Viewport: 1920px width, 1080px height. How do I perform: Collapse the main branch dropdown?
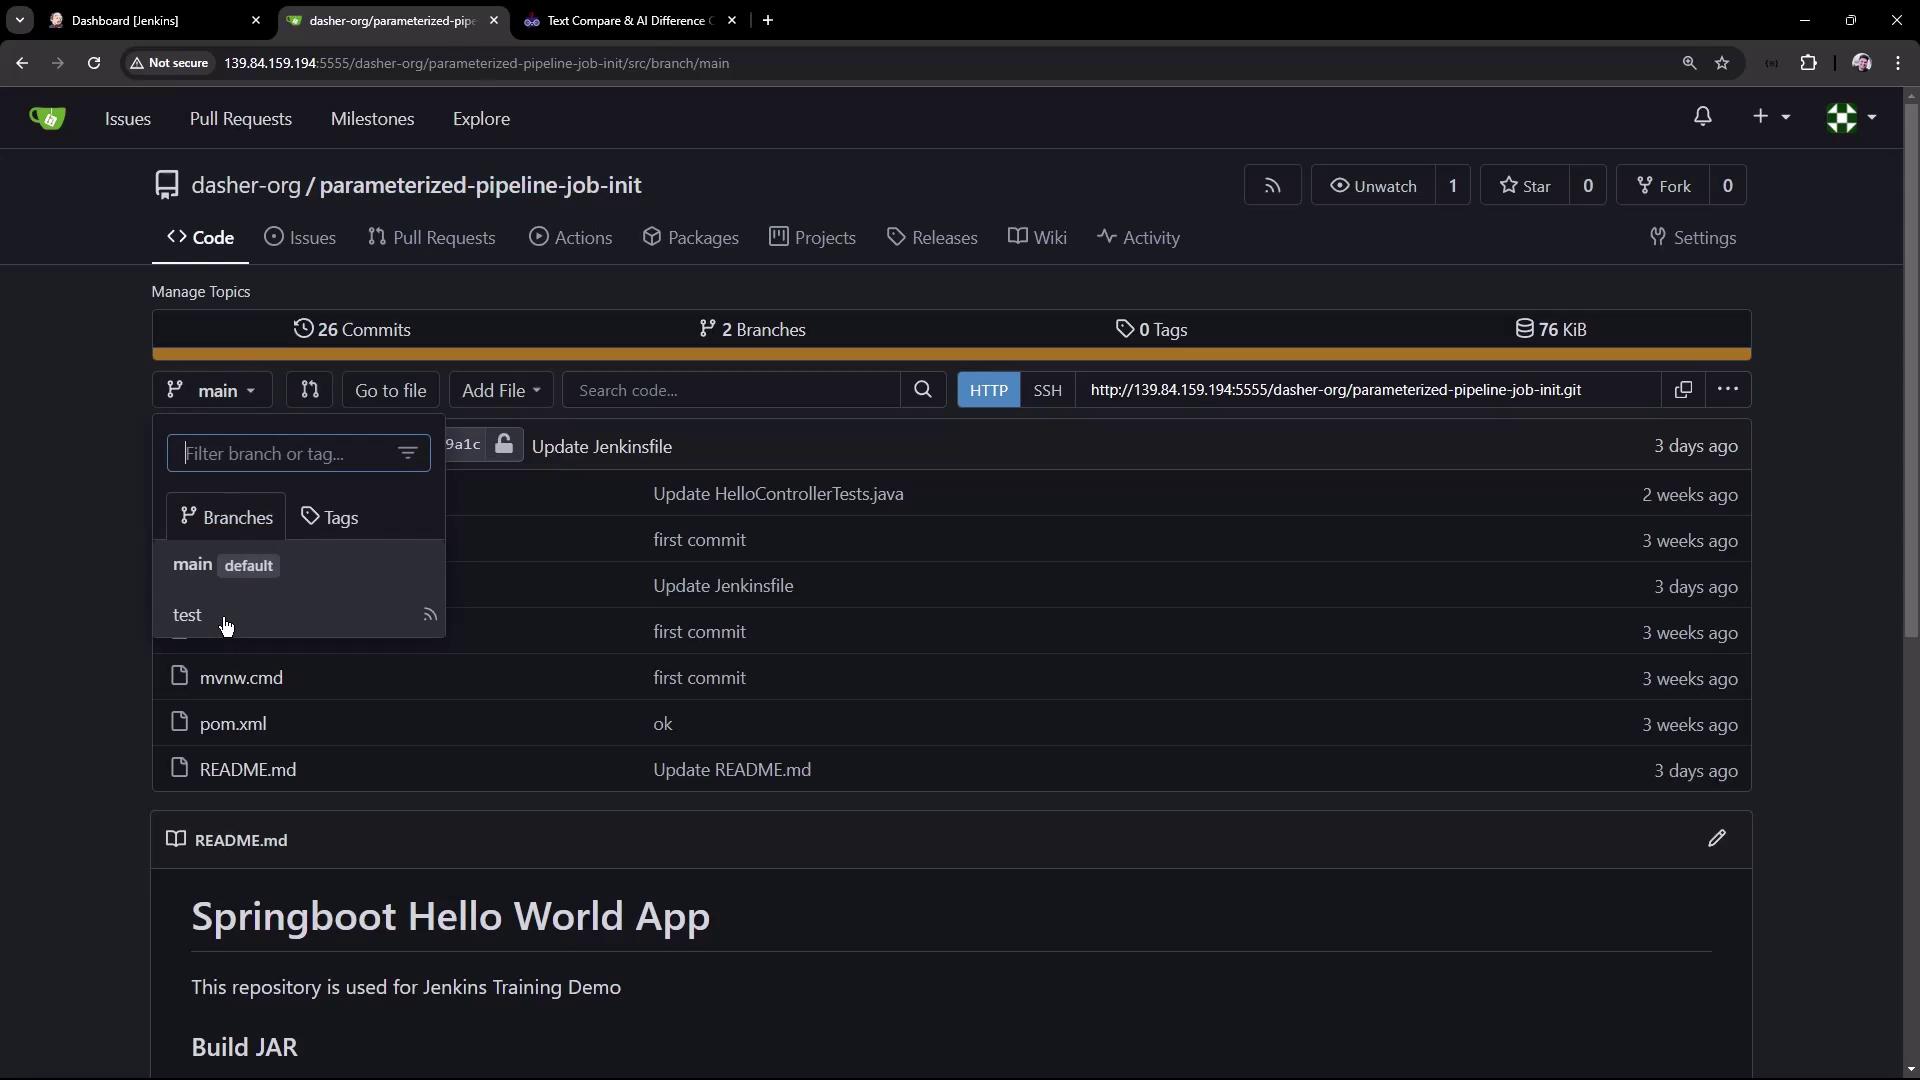point(212,390)
